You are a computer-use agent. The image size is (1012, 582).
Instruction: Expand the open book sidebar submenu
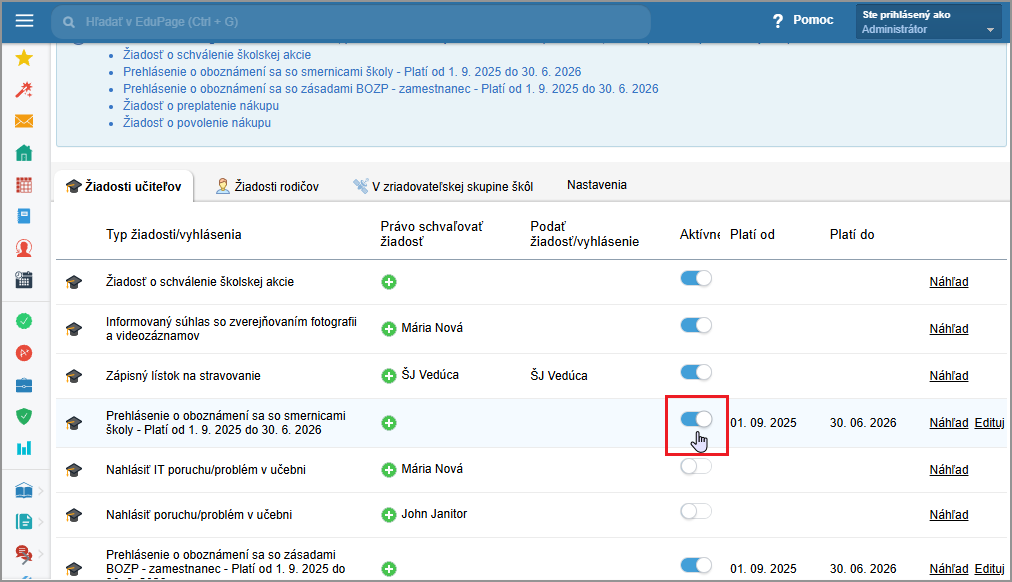click(x=40, y=491)
